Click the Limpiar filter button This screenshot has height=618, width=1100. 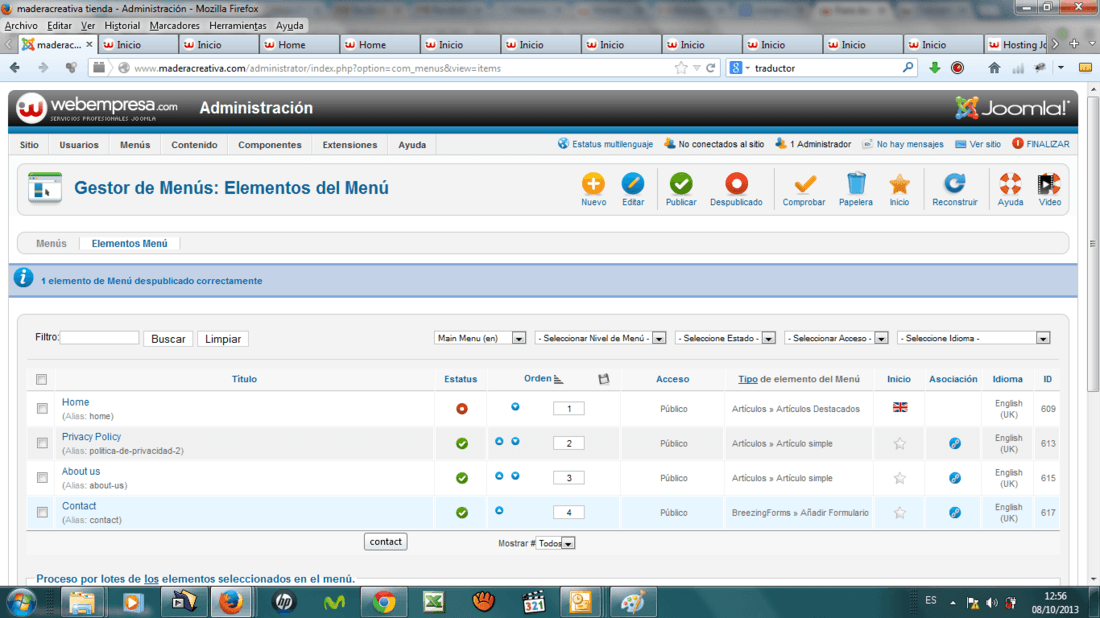click(x=222, y=339)
